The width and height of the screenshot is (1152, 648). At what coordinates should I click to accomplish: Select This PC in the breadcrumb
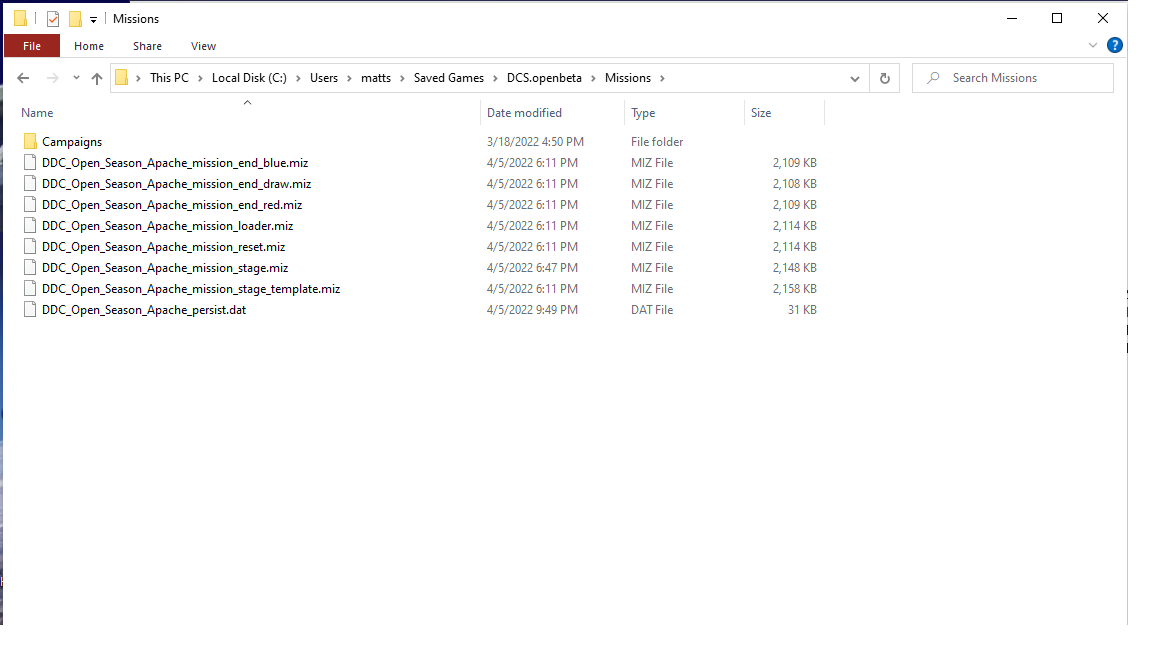[x=169, y=78]
